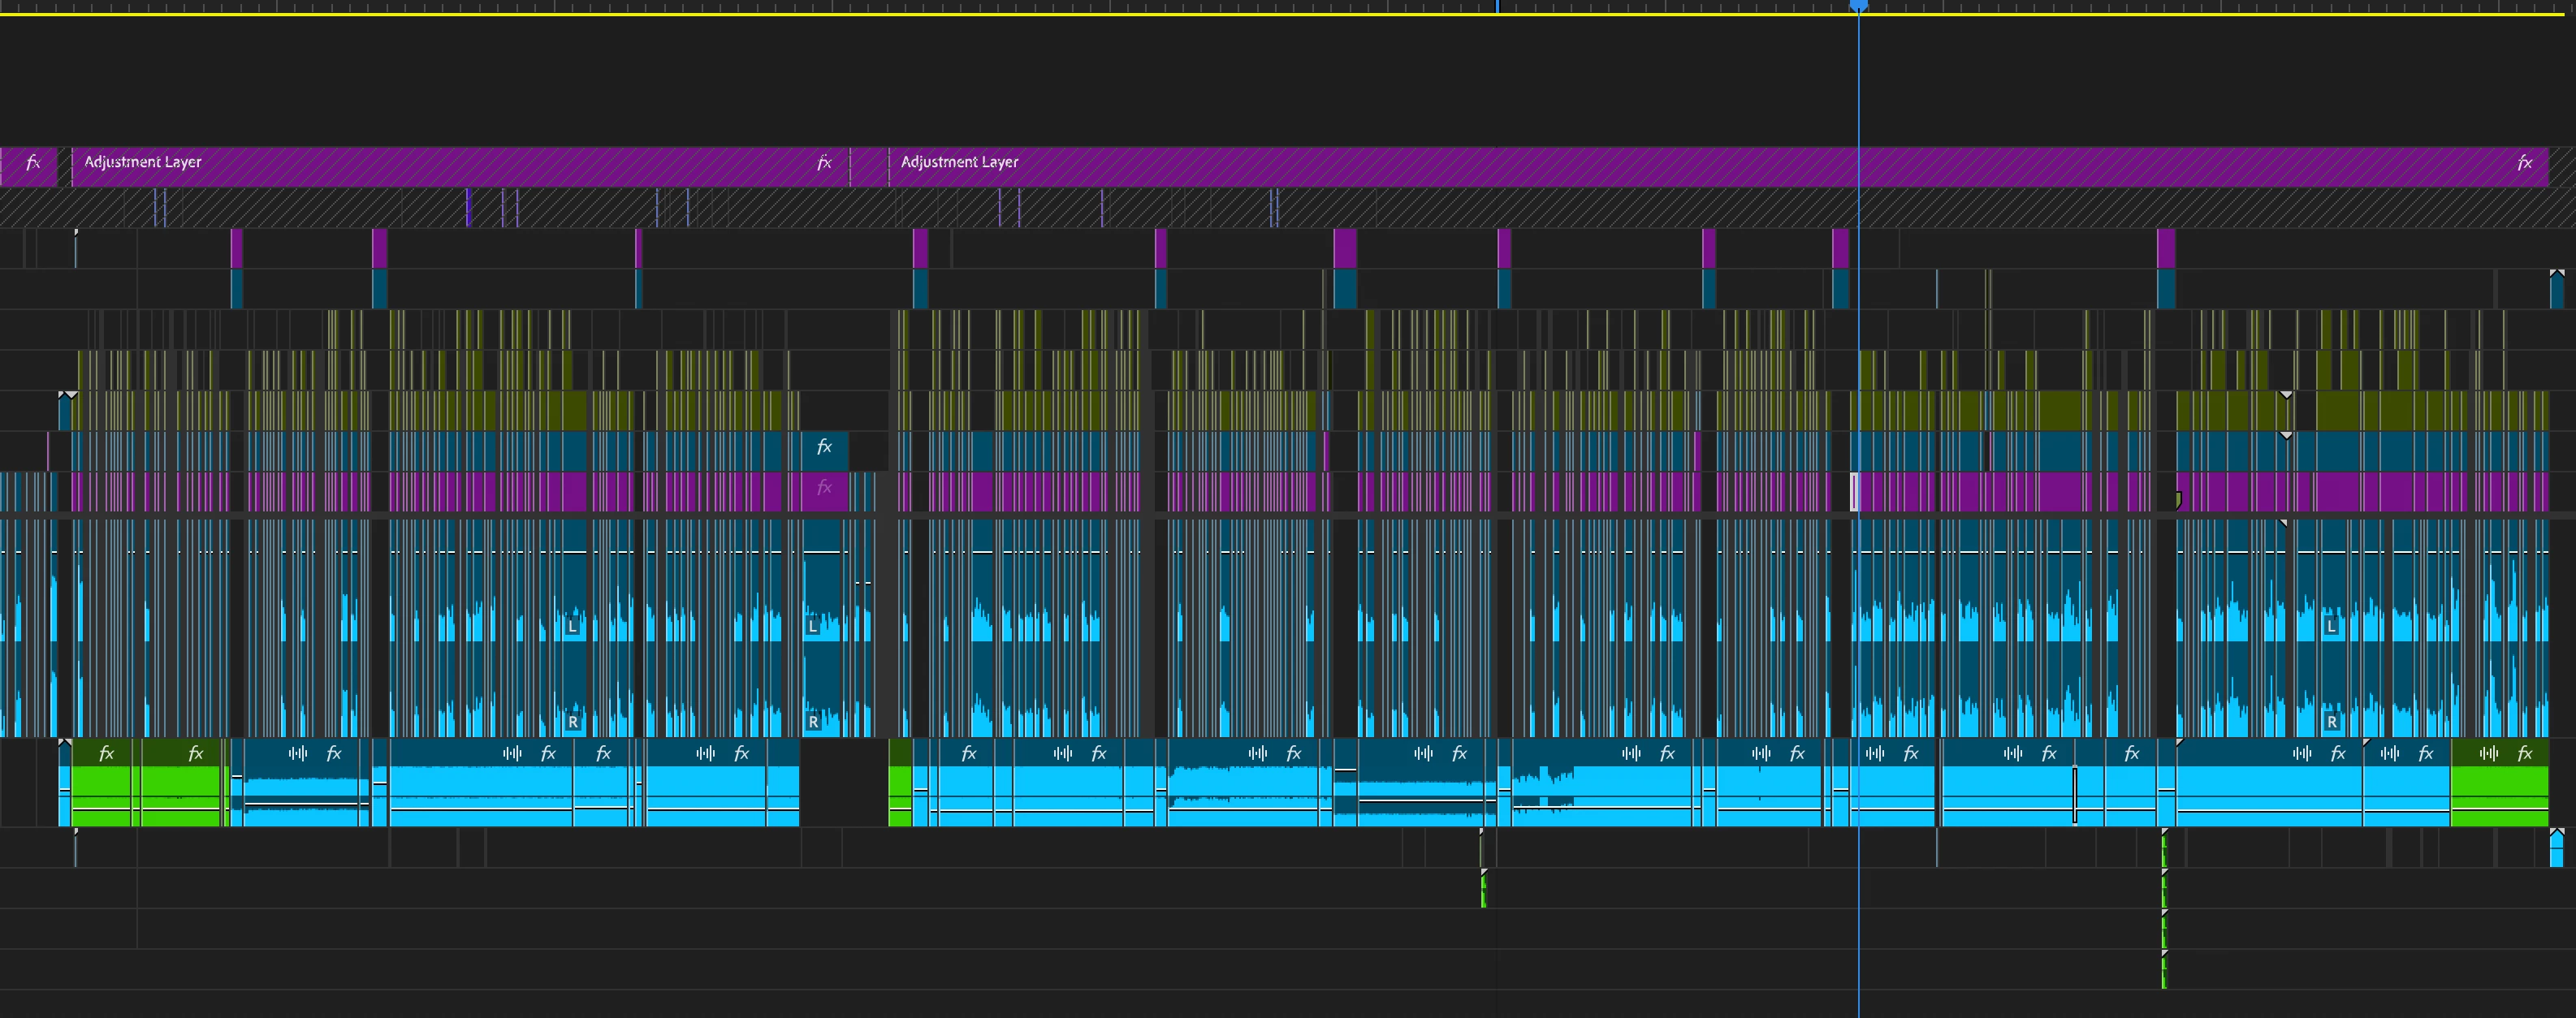Click the blue marker tick on the top time ruler
The height and width of the screenshot is (1018, 2576).
pyautogui.click(x=1497, y=6)
